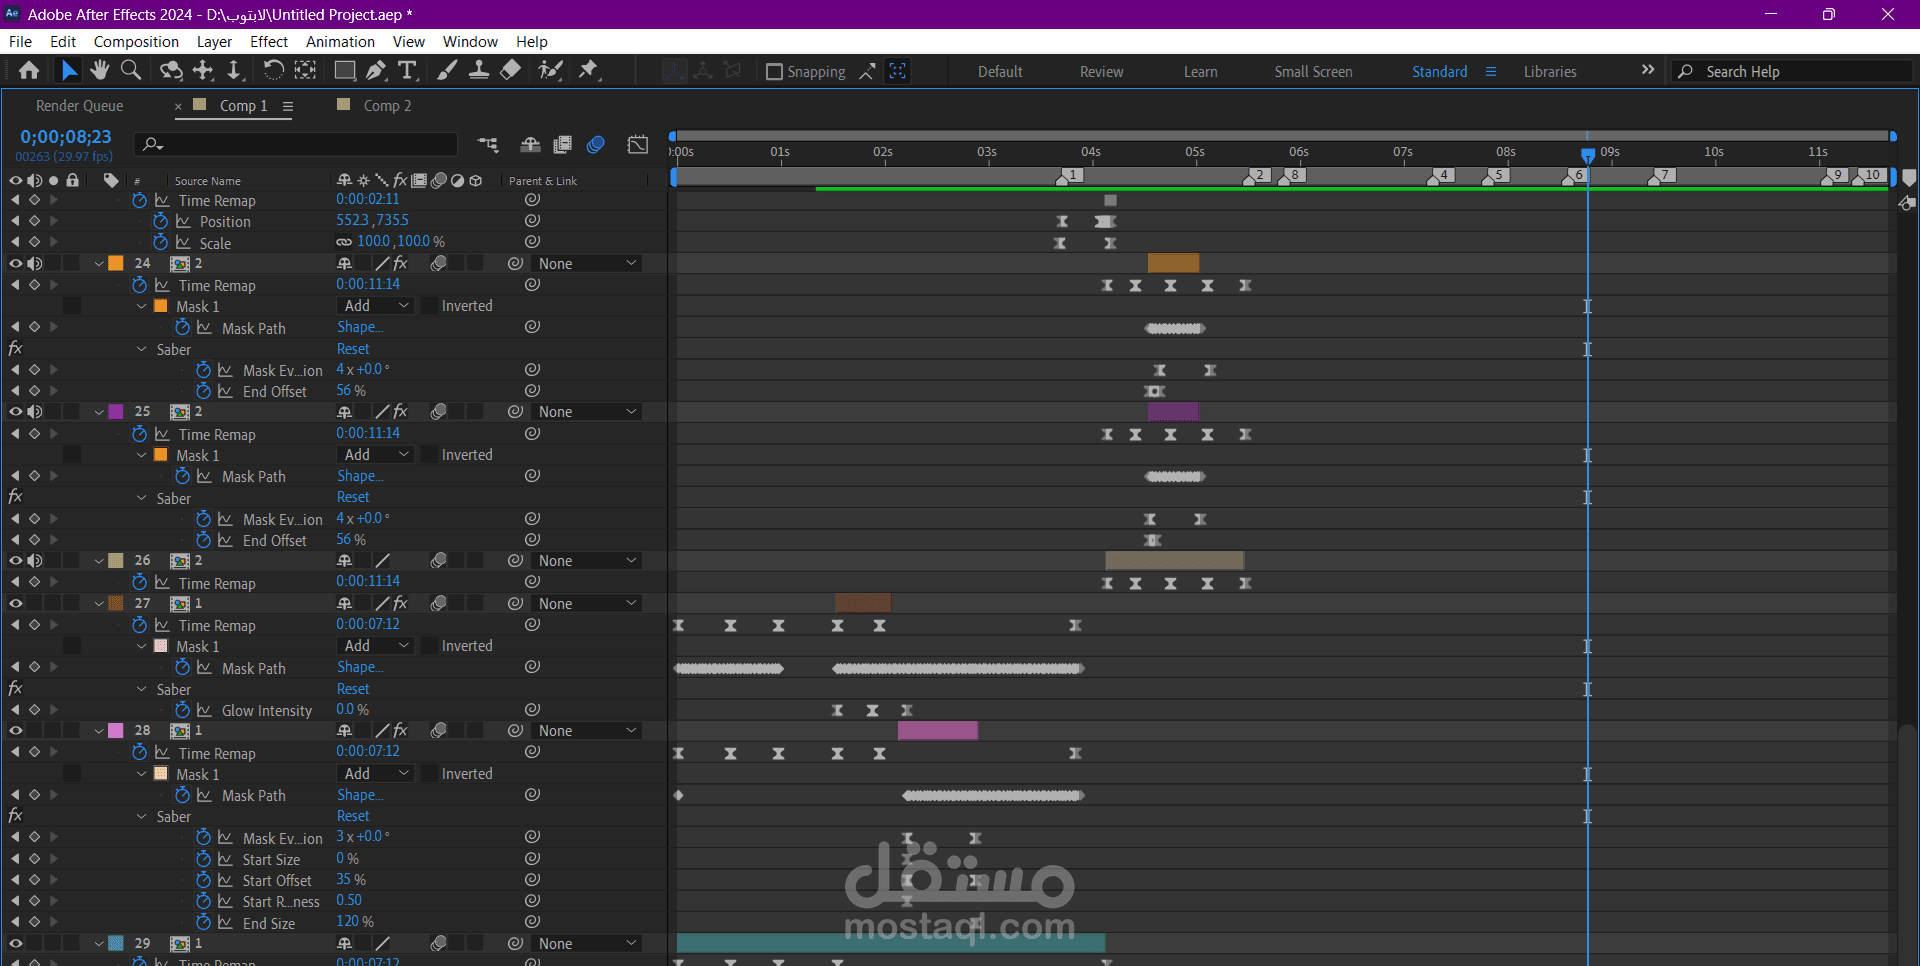Screen dimensions: 1920x966
Task: Open mask mode dropdown for layer 27 Mask 1
Action: (376, 646)
